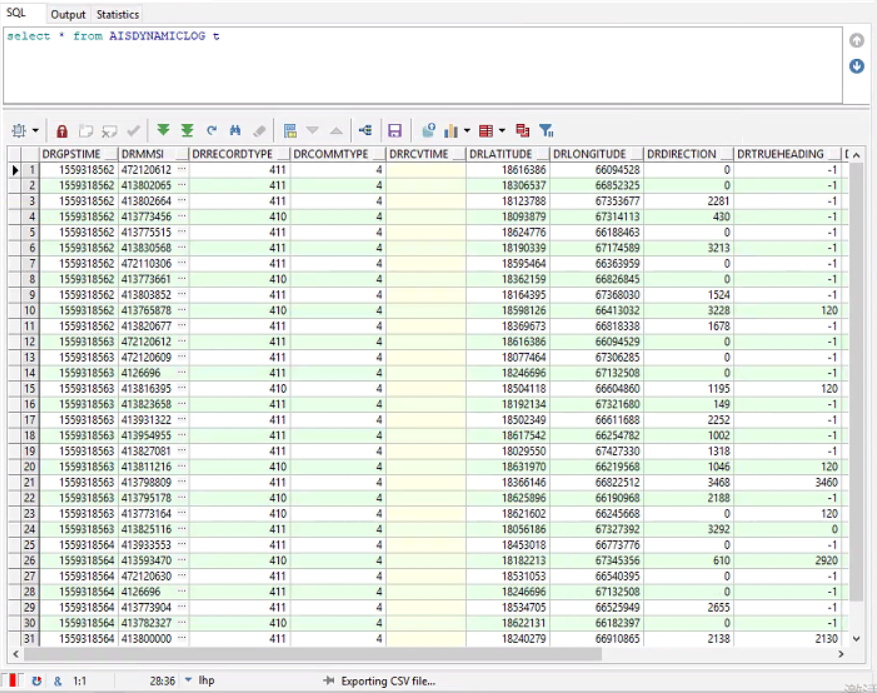Click the 1:1 zoom control in the status bar
This screenshot has height=693, width=877.
79,681
